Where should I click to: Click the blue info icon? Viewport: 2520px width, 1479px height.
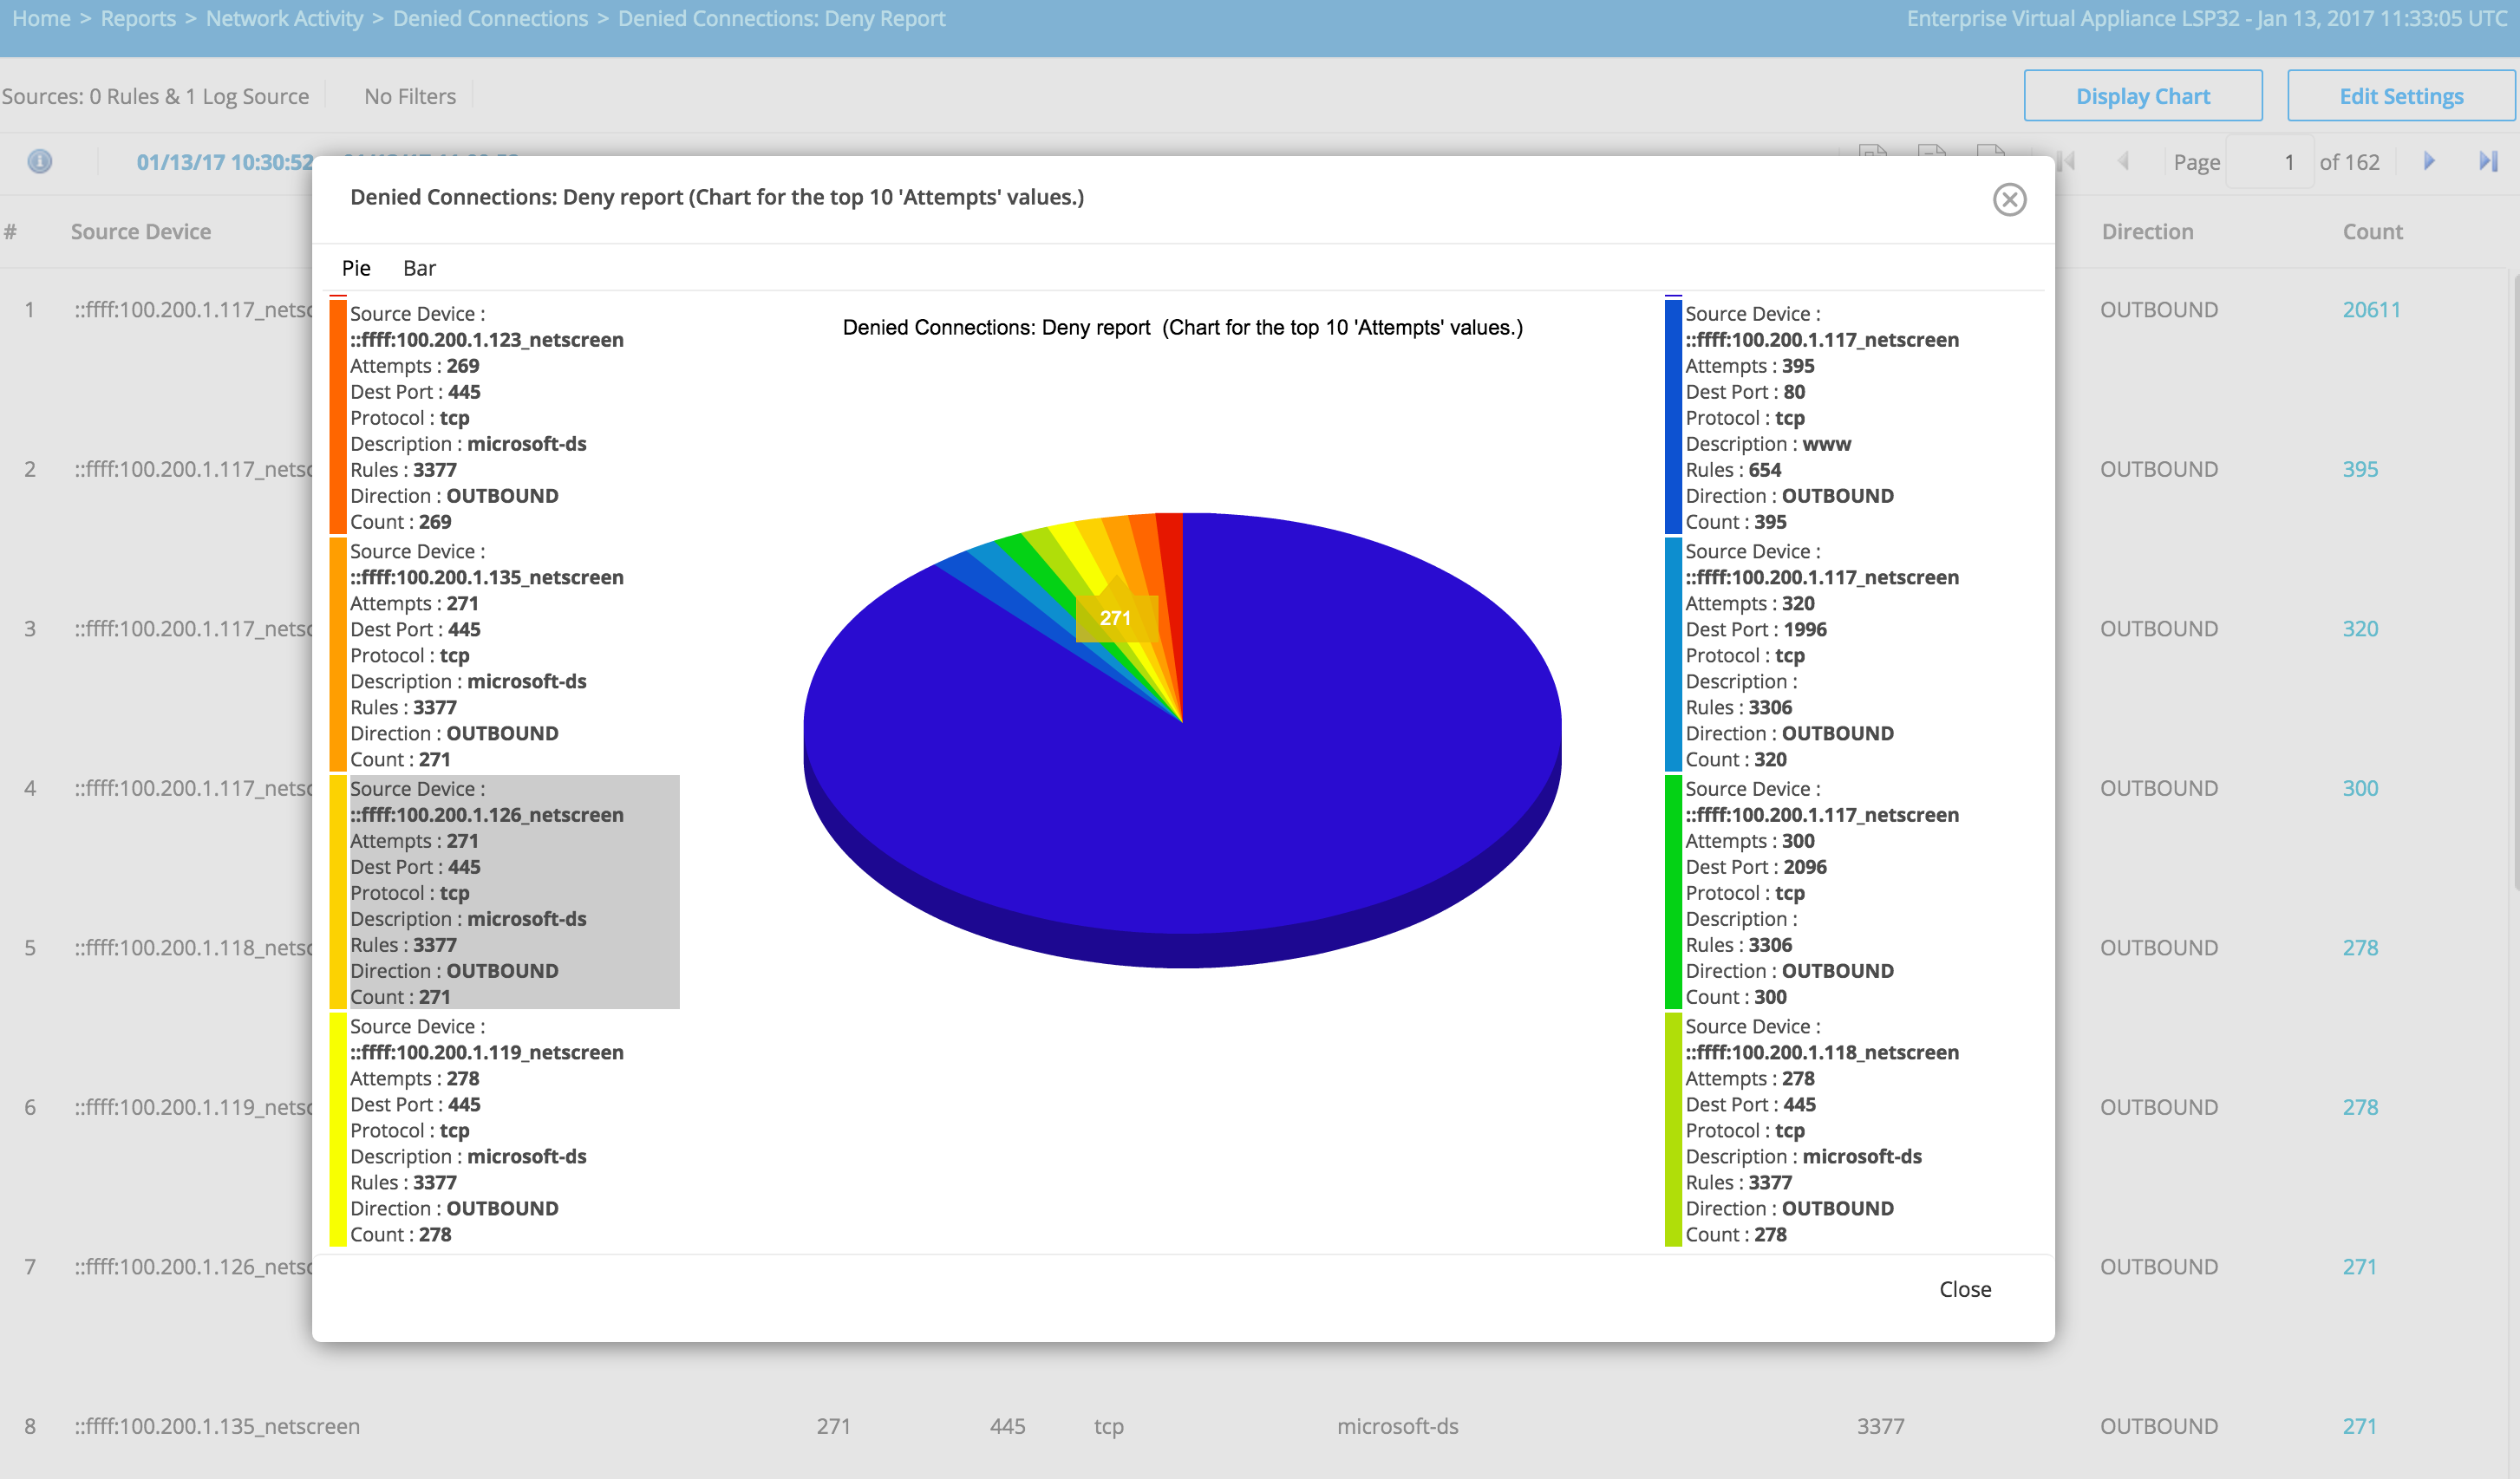pyautogui.click(x=40, y=161)
